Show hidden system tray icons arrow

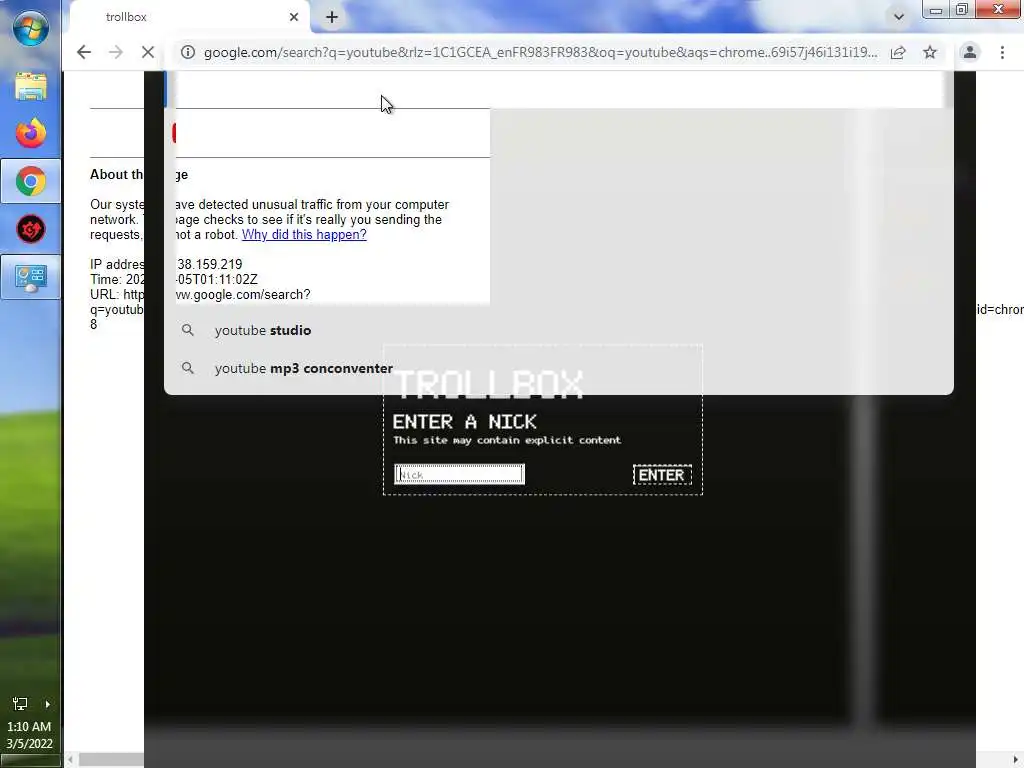coord(47,704)
